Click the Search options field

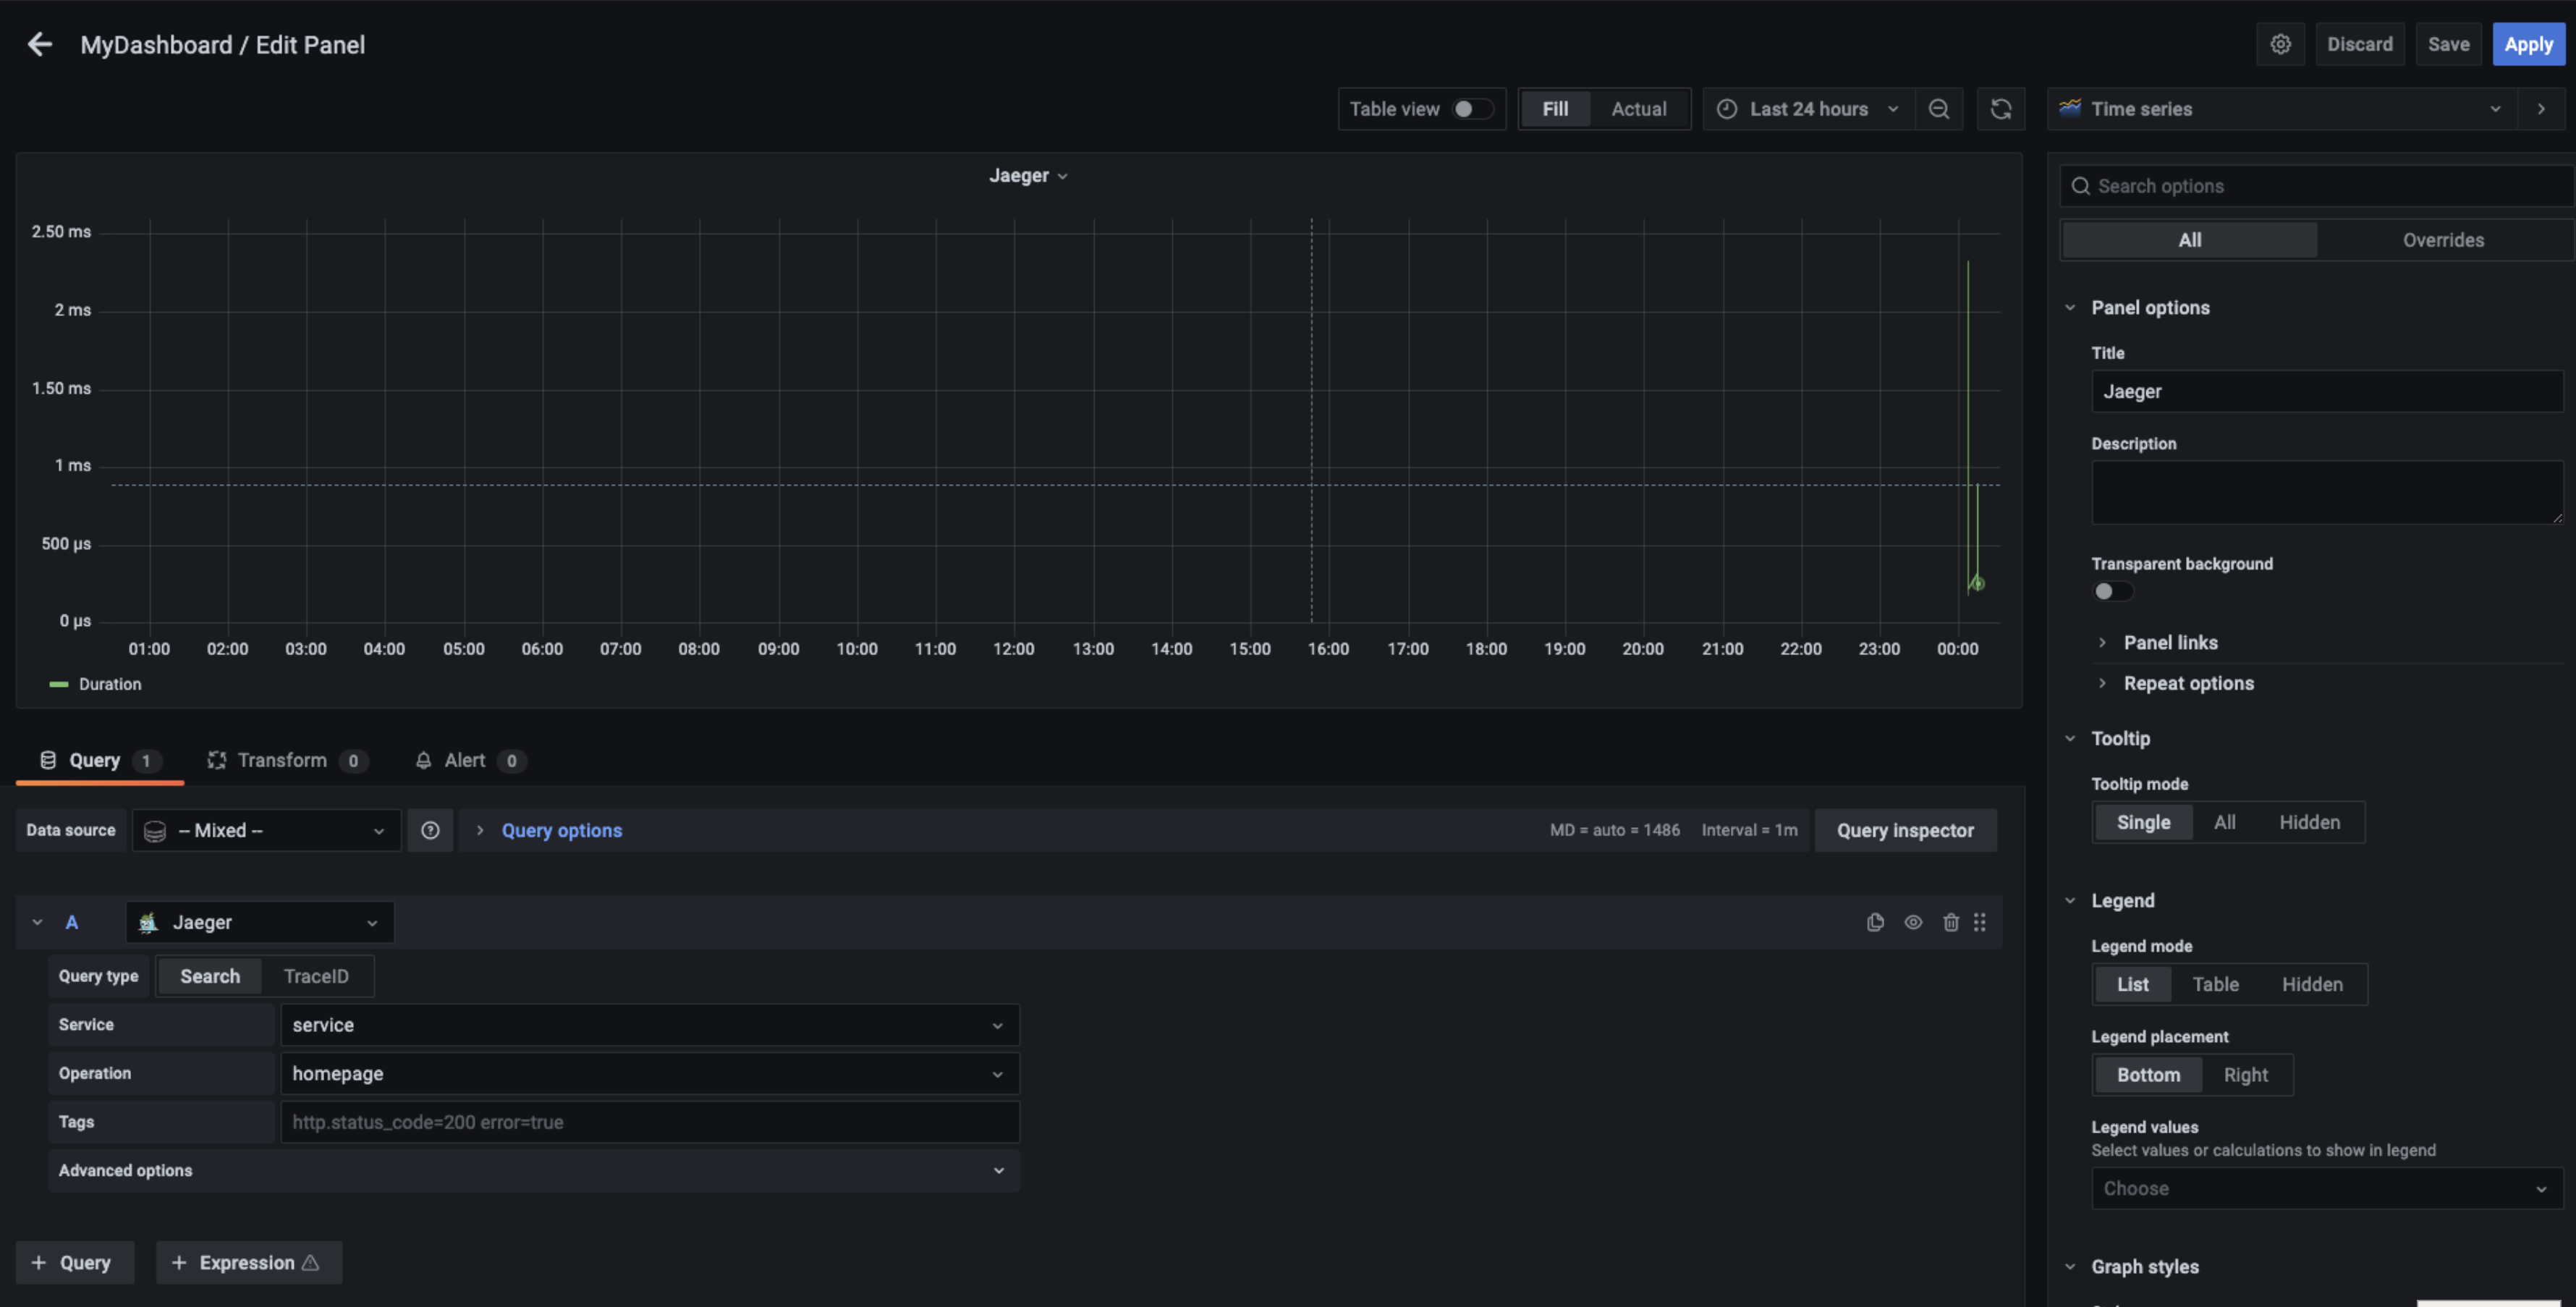point(2315,186)
